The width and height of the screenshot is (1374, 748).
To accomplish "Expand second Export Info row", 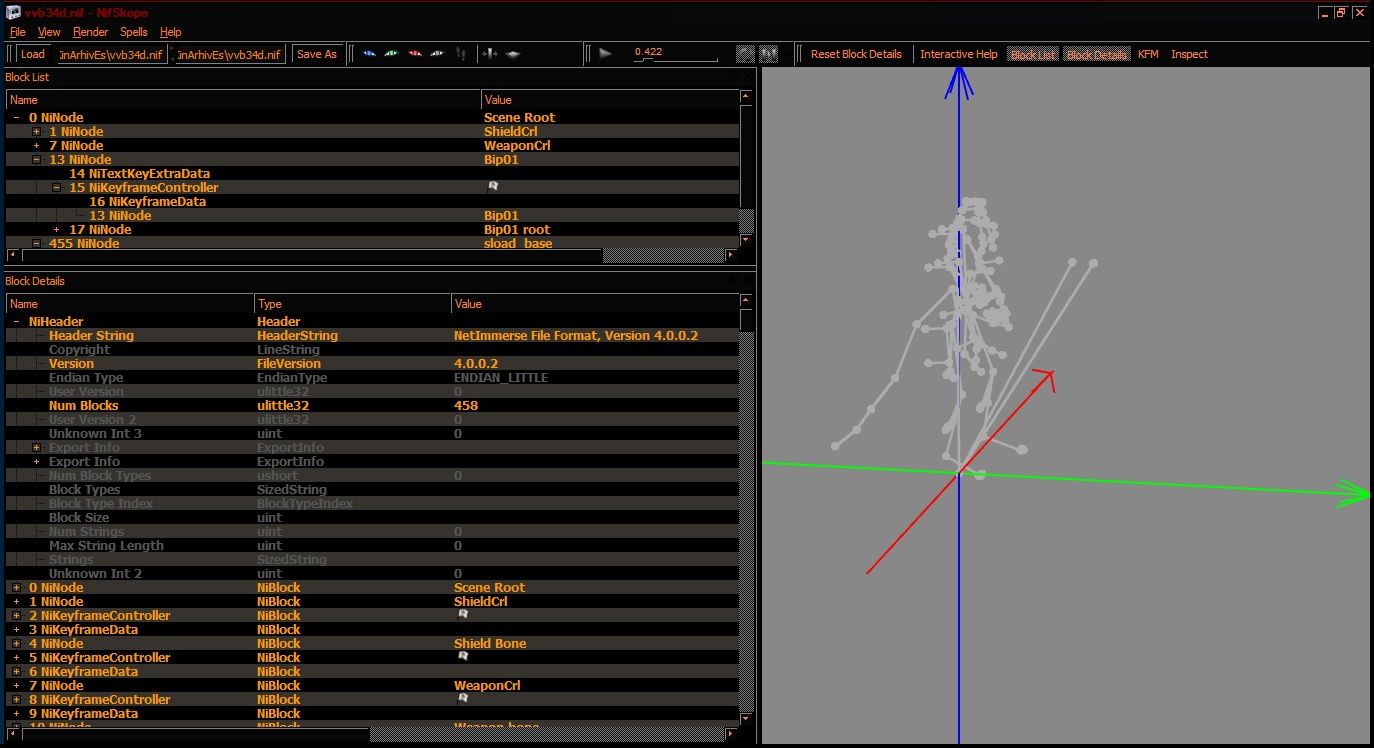I will [x=37, y=462].
